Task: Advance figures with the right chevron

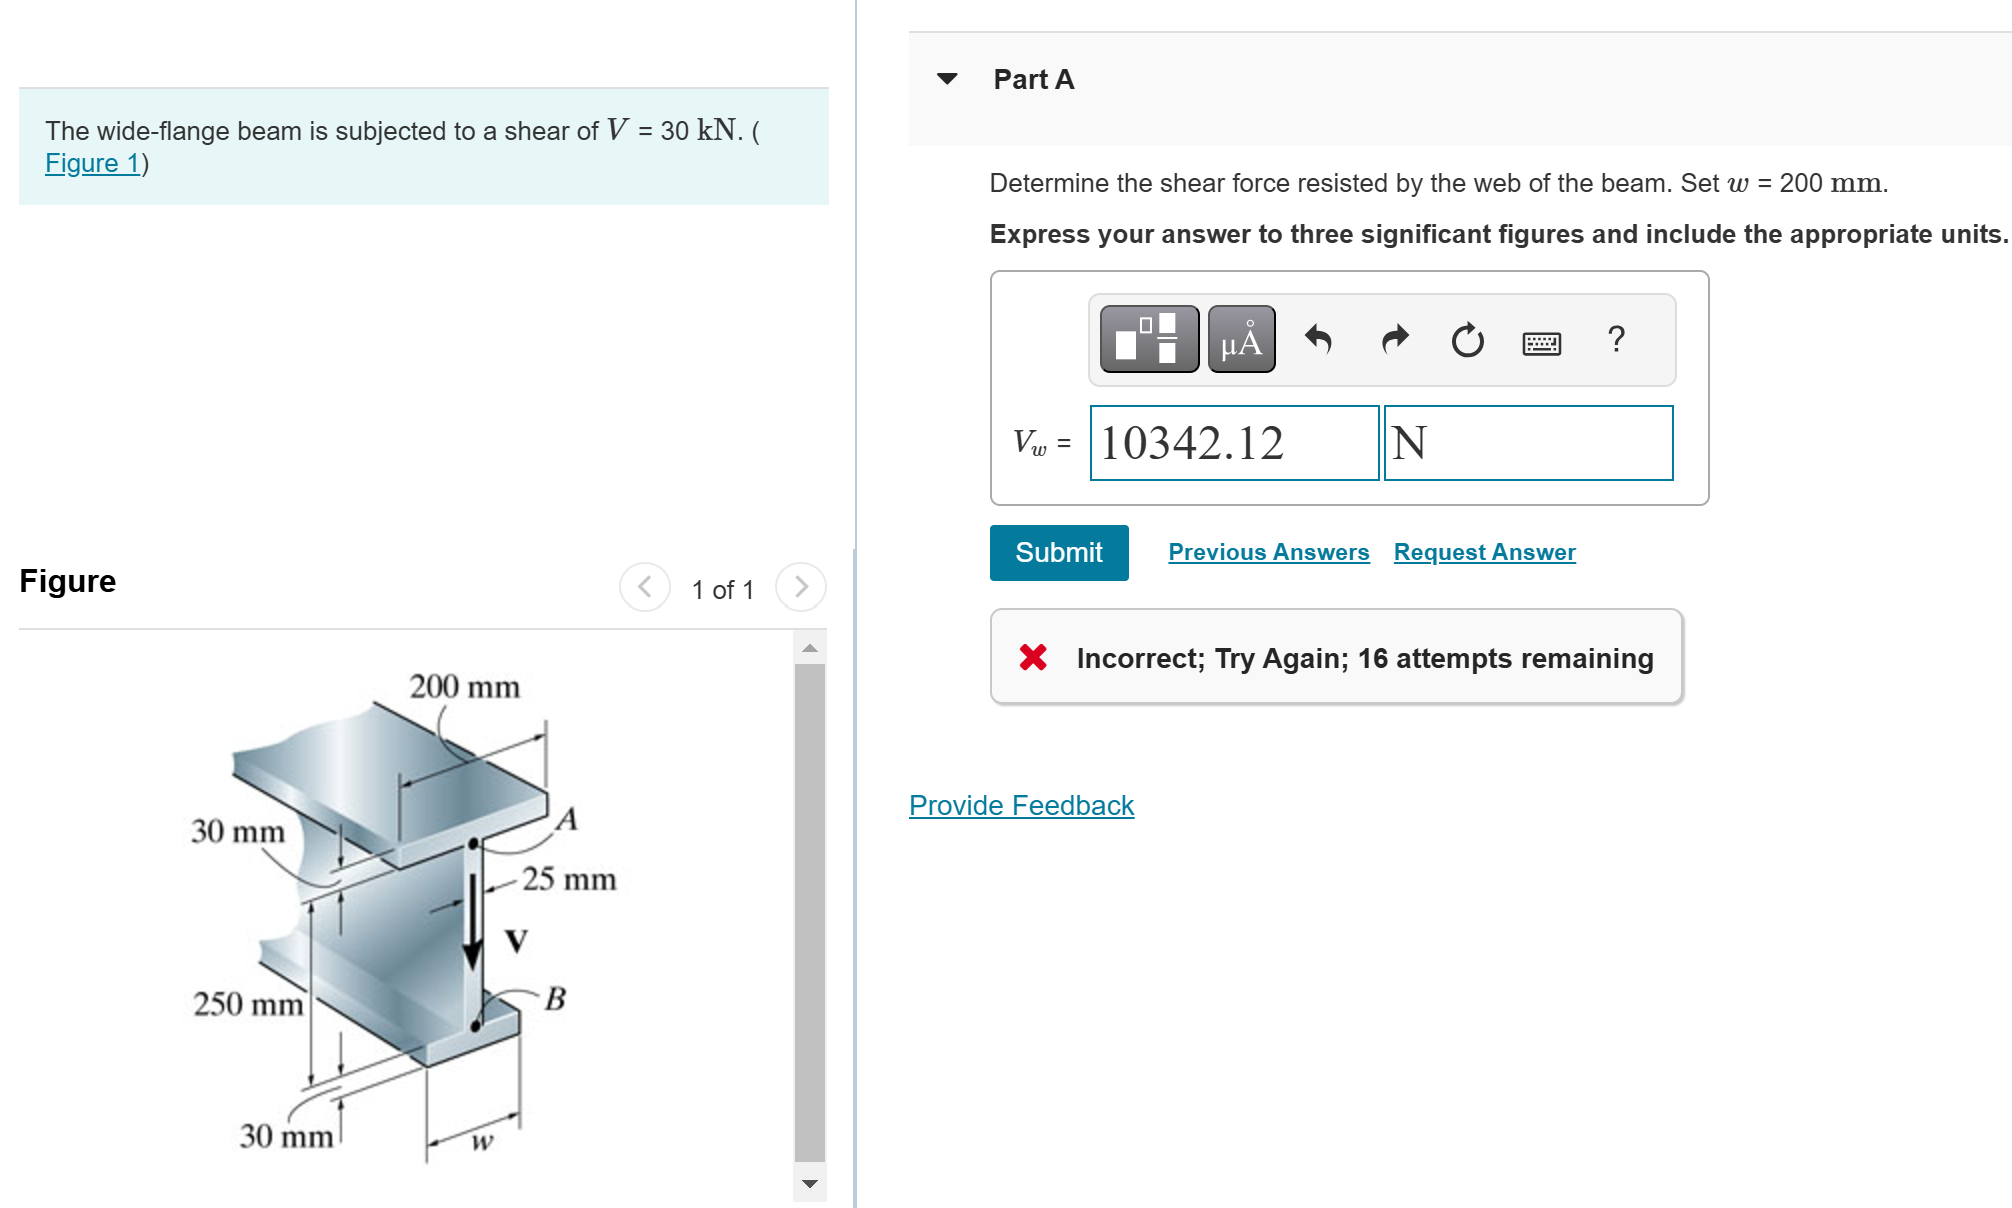Action: (x=800, y=588)
